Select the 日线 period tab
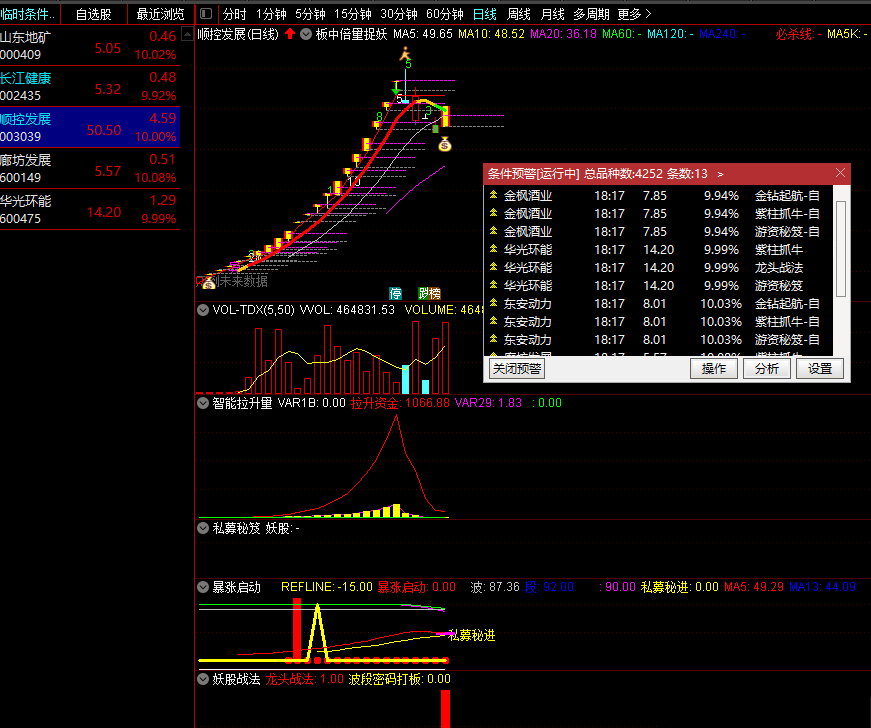The height and width of the screenshot is (728, 871). [485, 14]
